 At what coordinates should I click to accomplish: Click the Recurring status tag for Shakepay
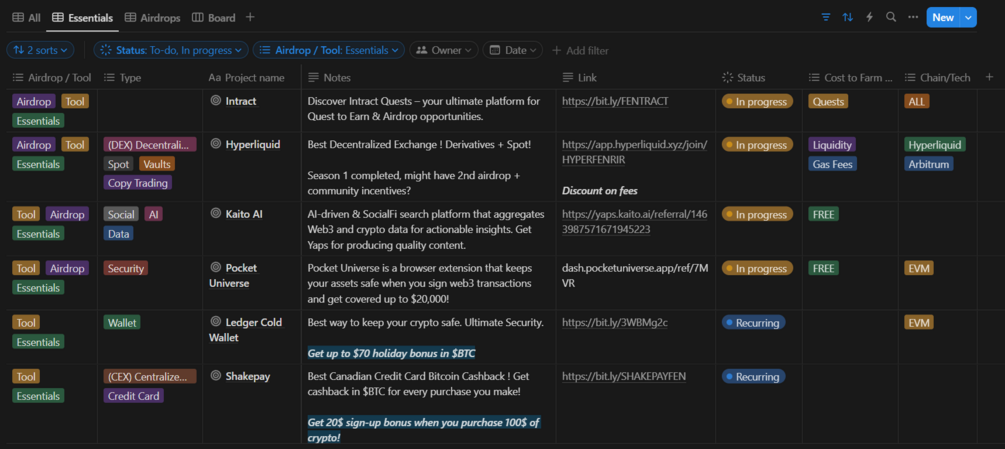tap(753, 377)
